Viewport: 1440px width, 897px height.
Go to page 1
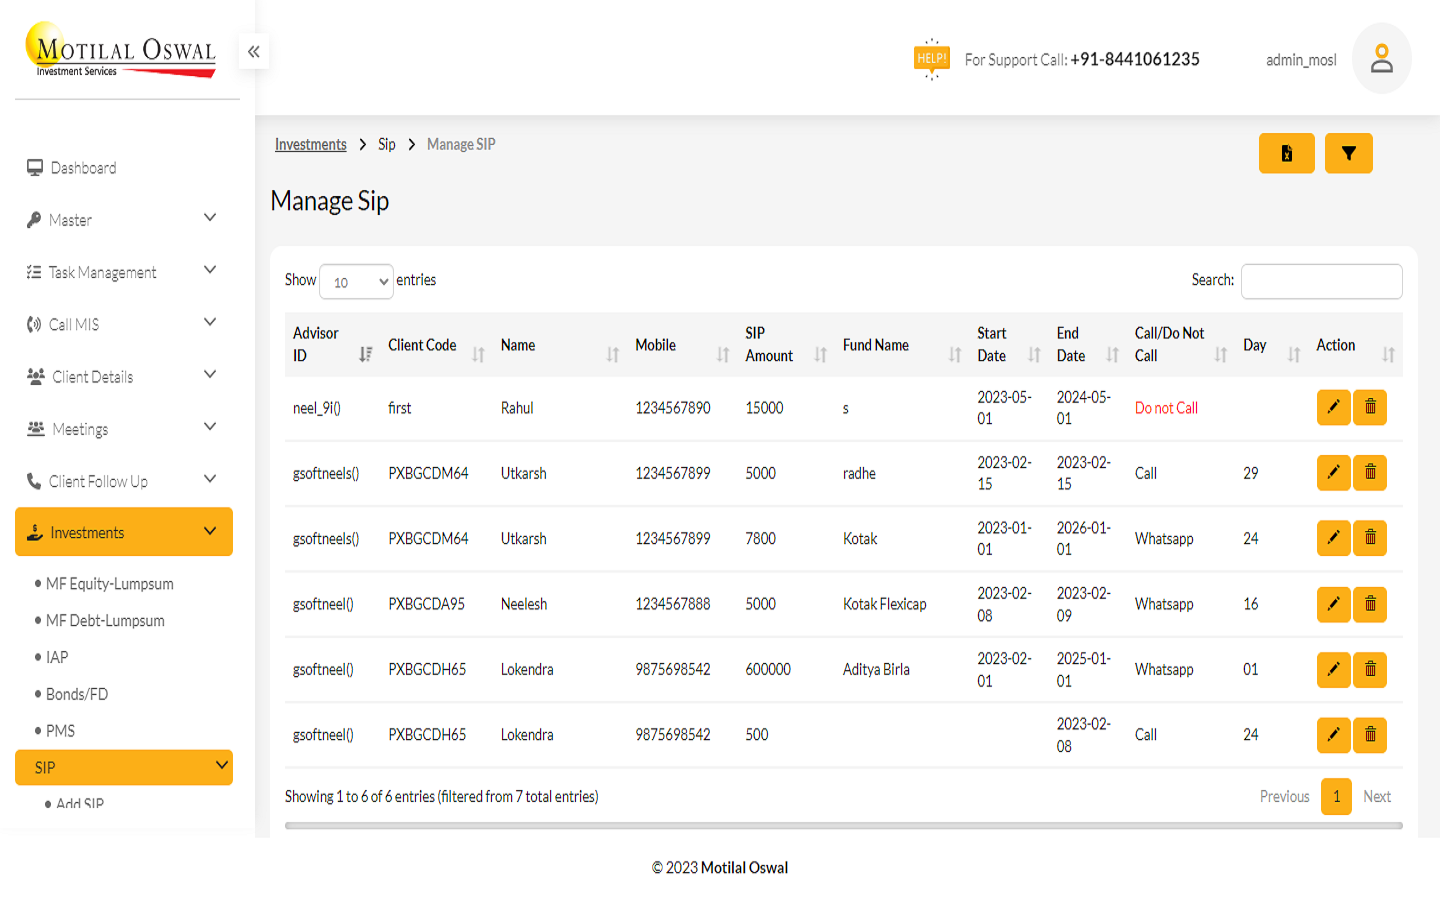coord(1336,796)
